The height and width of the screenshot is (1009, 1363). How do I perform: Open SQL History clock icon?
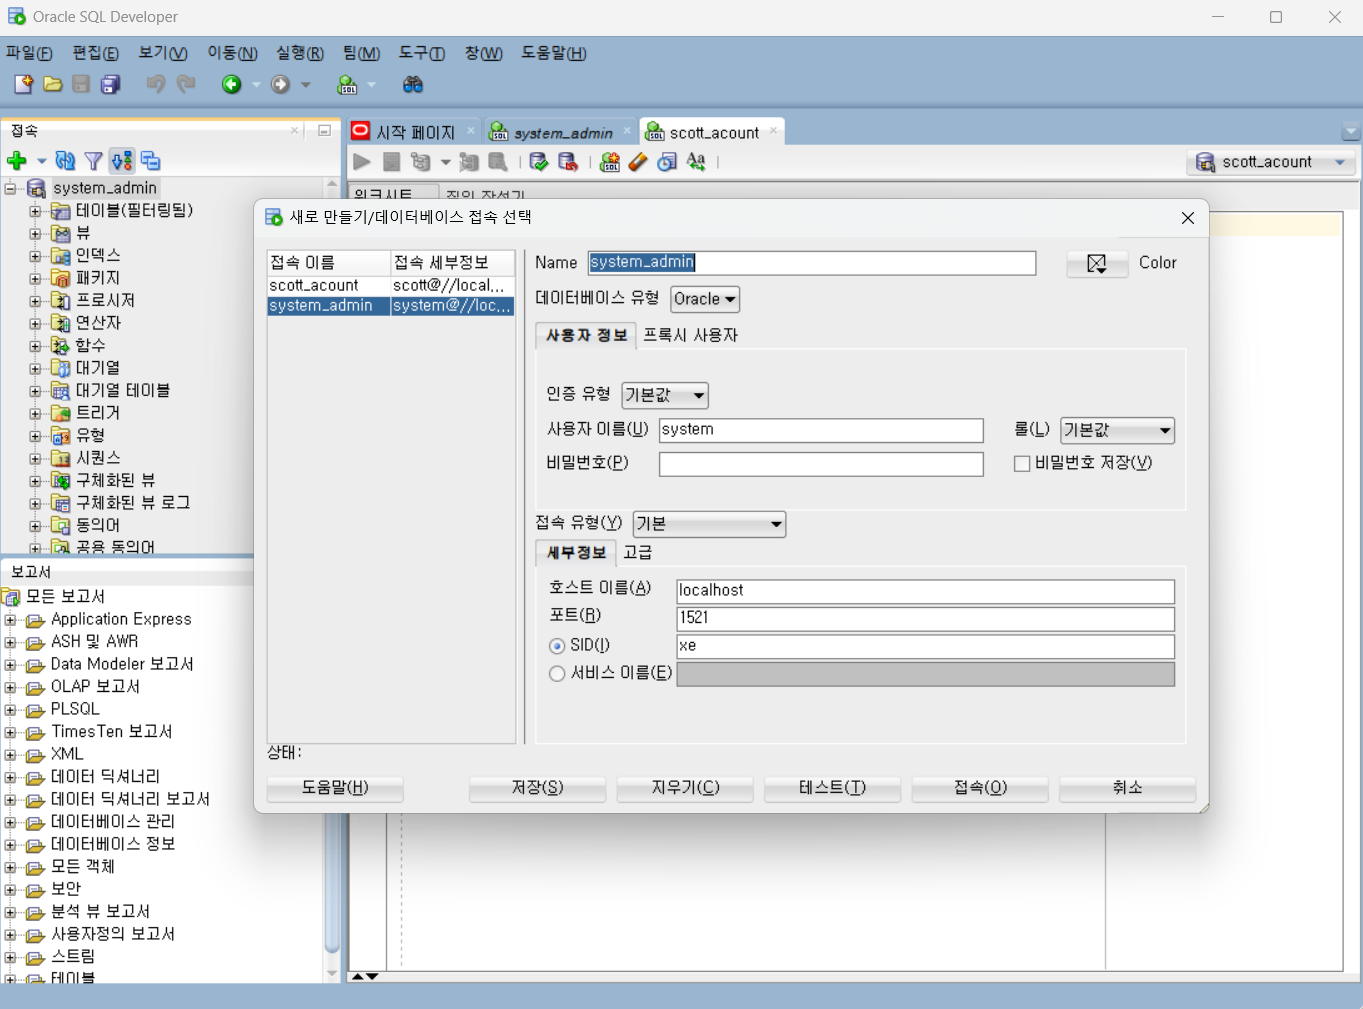pyautogui.click(x=667, y=162)
